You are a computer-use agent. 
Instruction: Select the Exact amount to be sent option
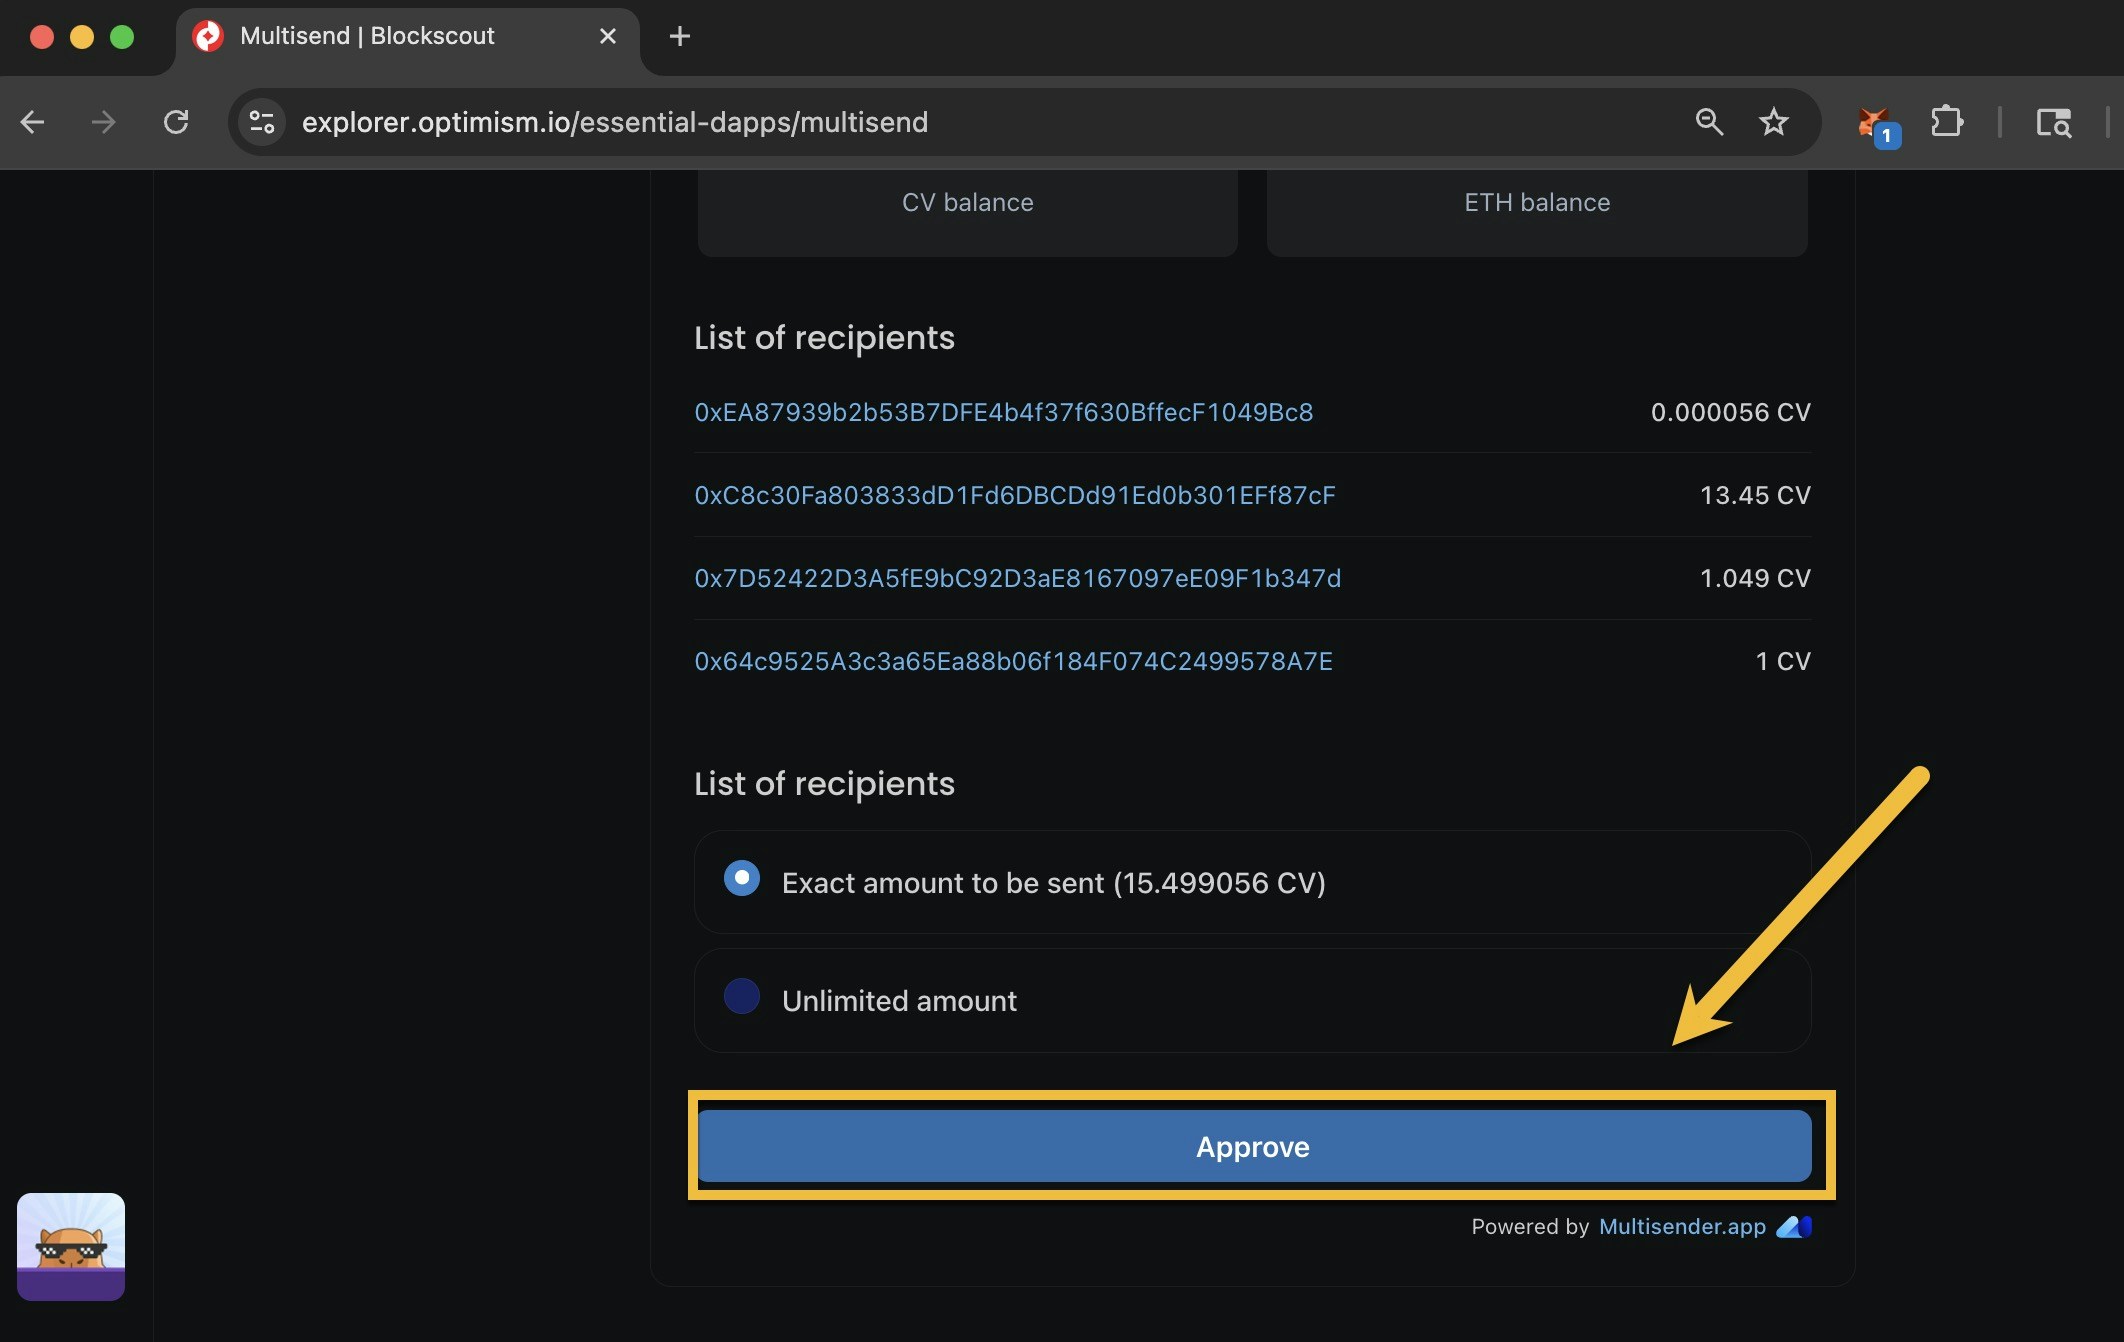(742, 880)
